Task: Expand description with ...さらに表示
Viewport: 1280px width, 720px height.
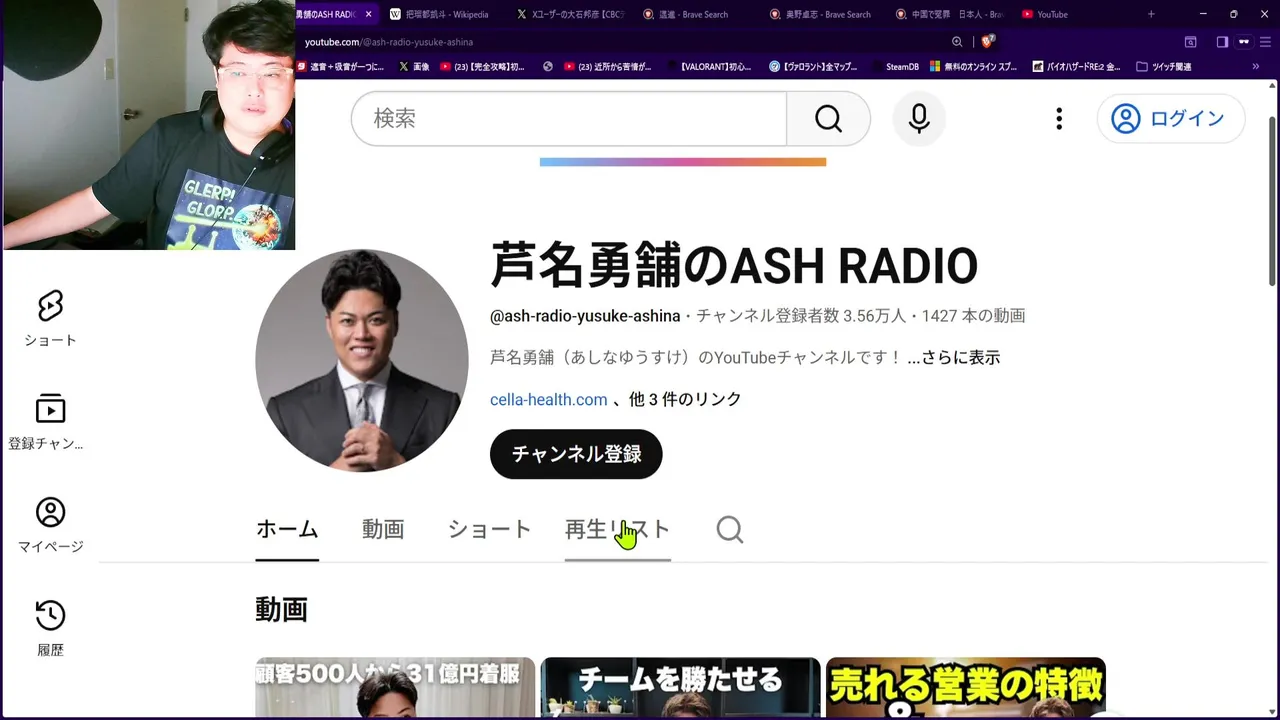Action: pyautogui.click(x=953, y=357)
